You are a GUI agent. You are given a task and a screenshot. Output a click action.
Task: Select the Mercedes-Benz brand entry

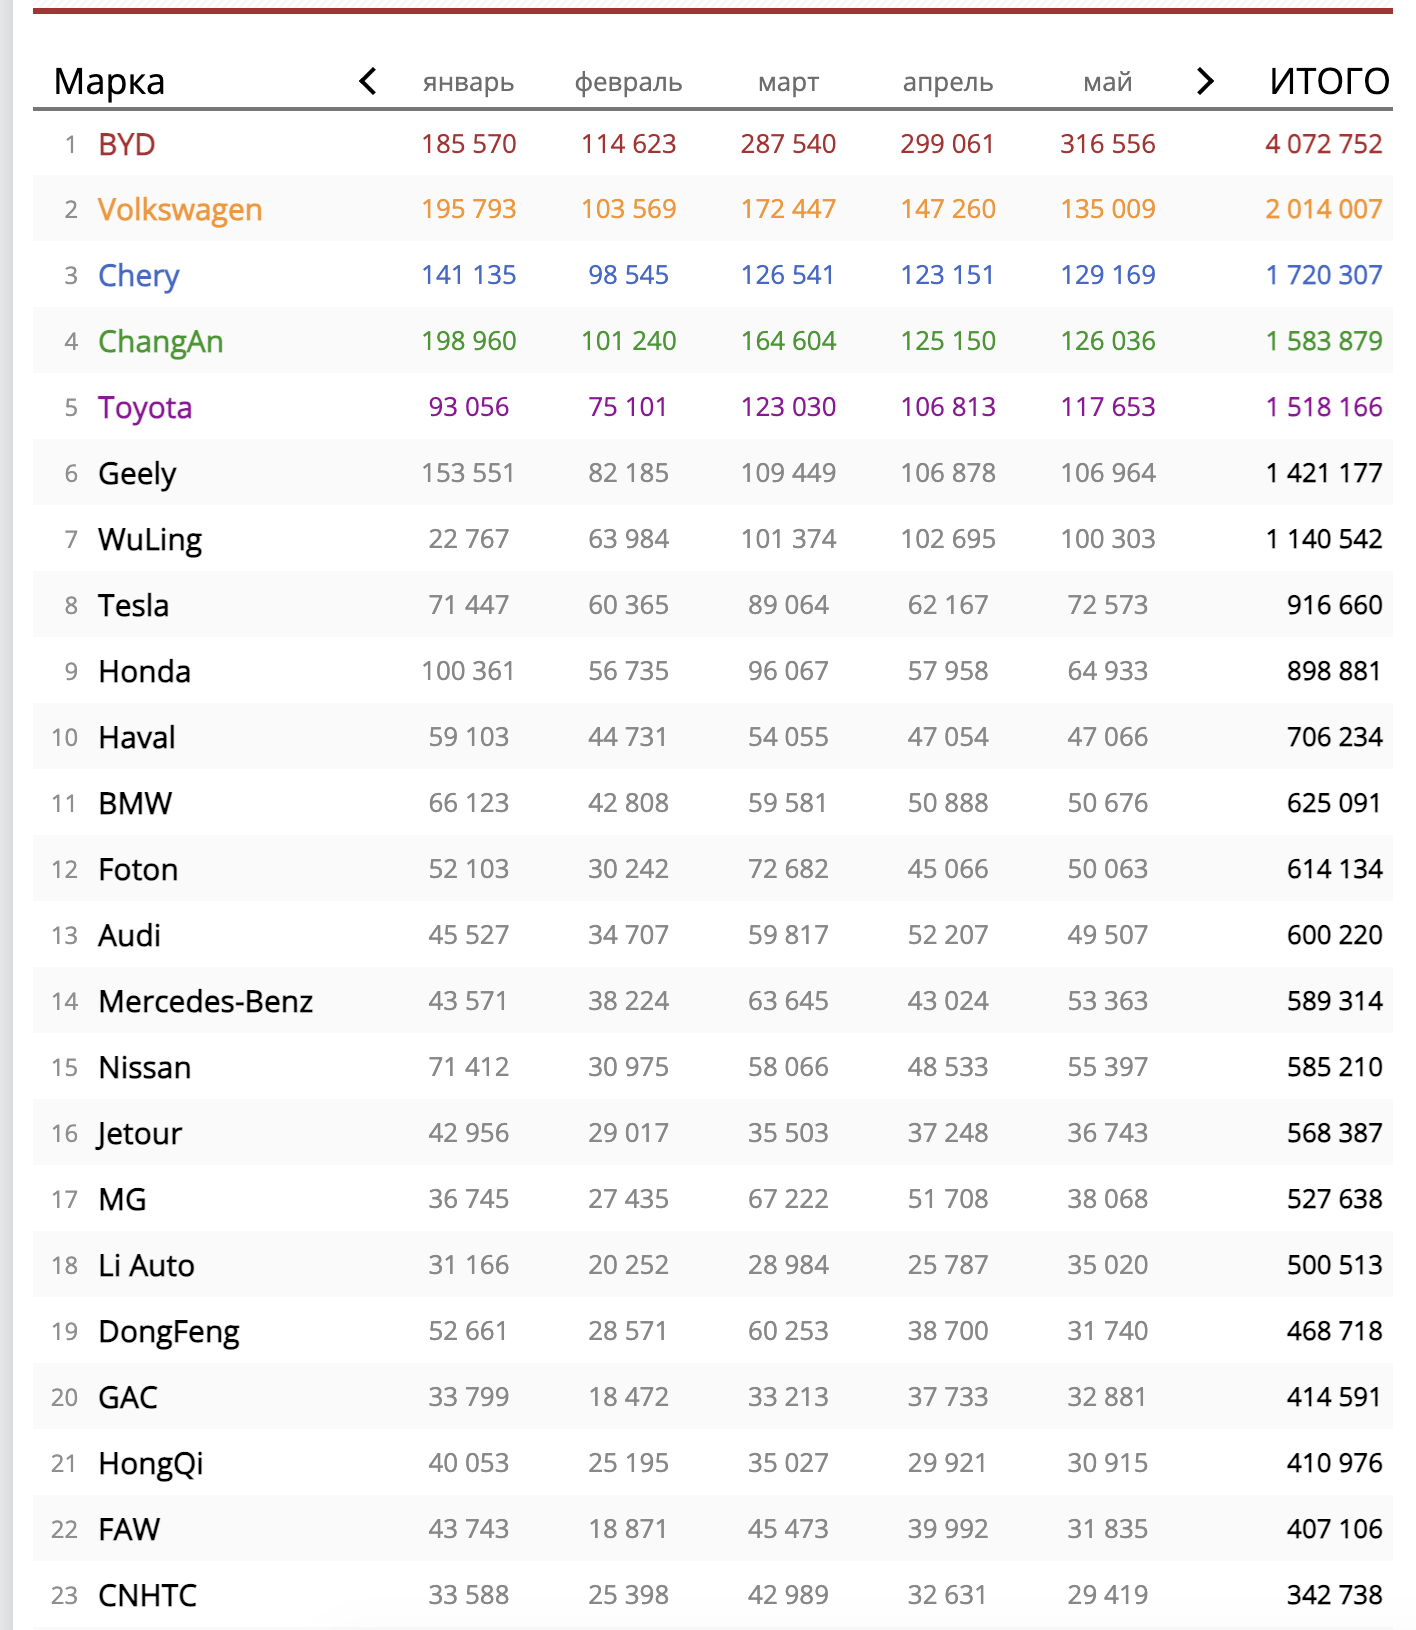point(206,1001)
